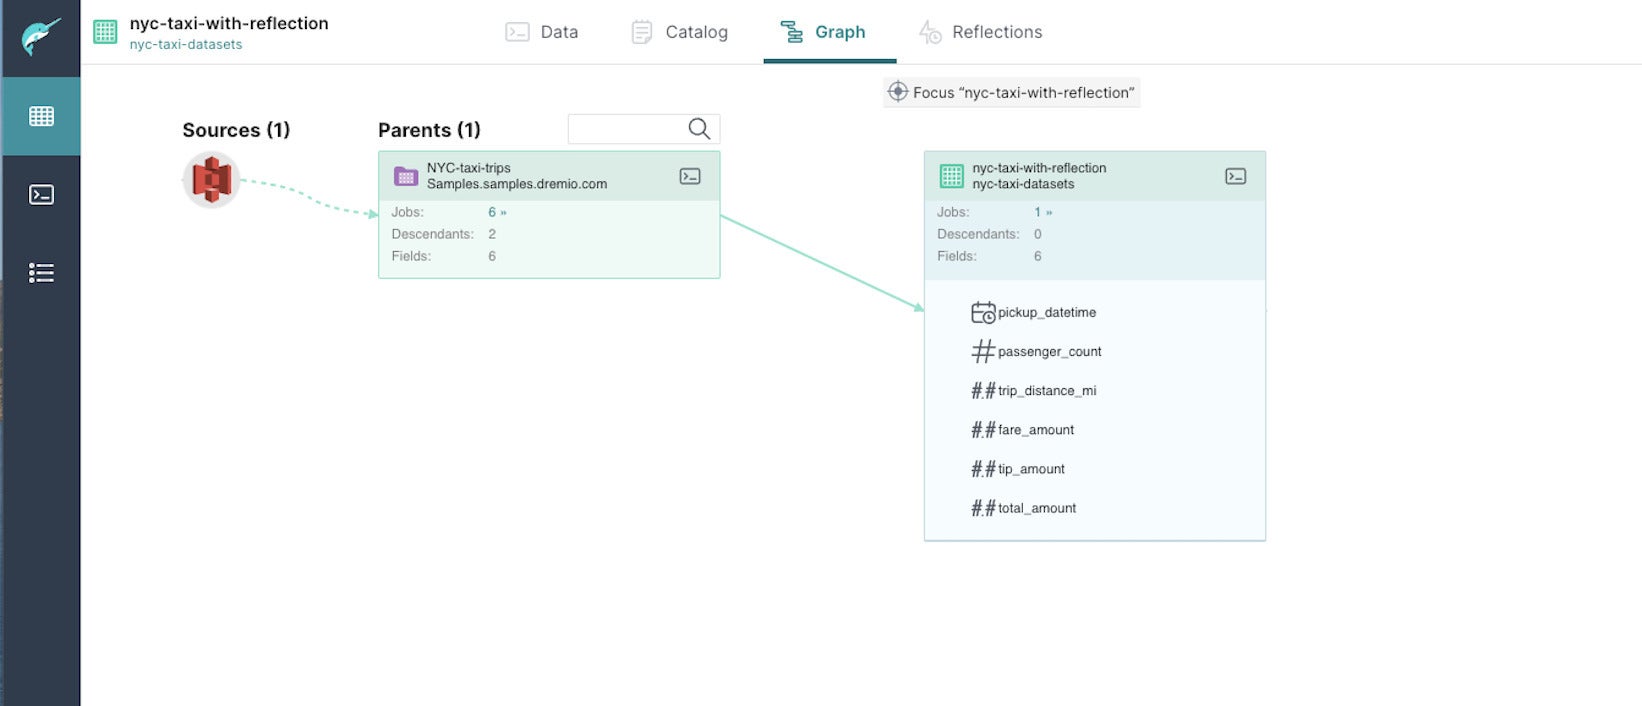Switch to the Data tab
The image size is (1642, 706).
(542, 32)
